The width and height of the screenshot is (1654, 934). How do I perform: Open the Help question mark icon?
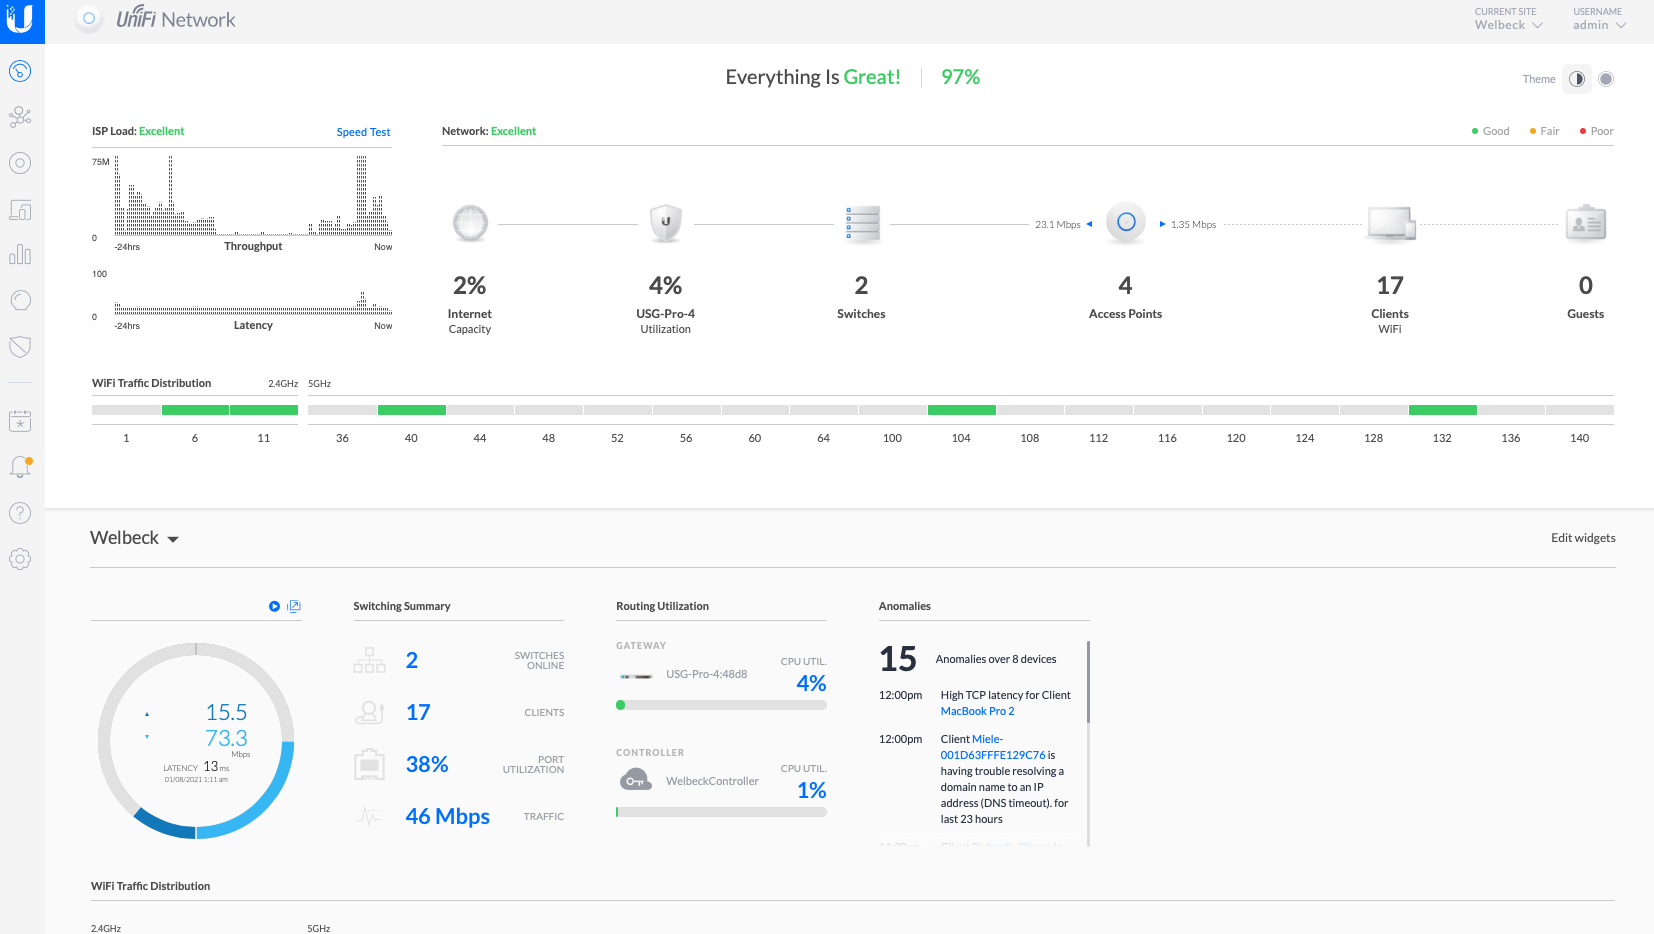click(20, 513)
